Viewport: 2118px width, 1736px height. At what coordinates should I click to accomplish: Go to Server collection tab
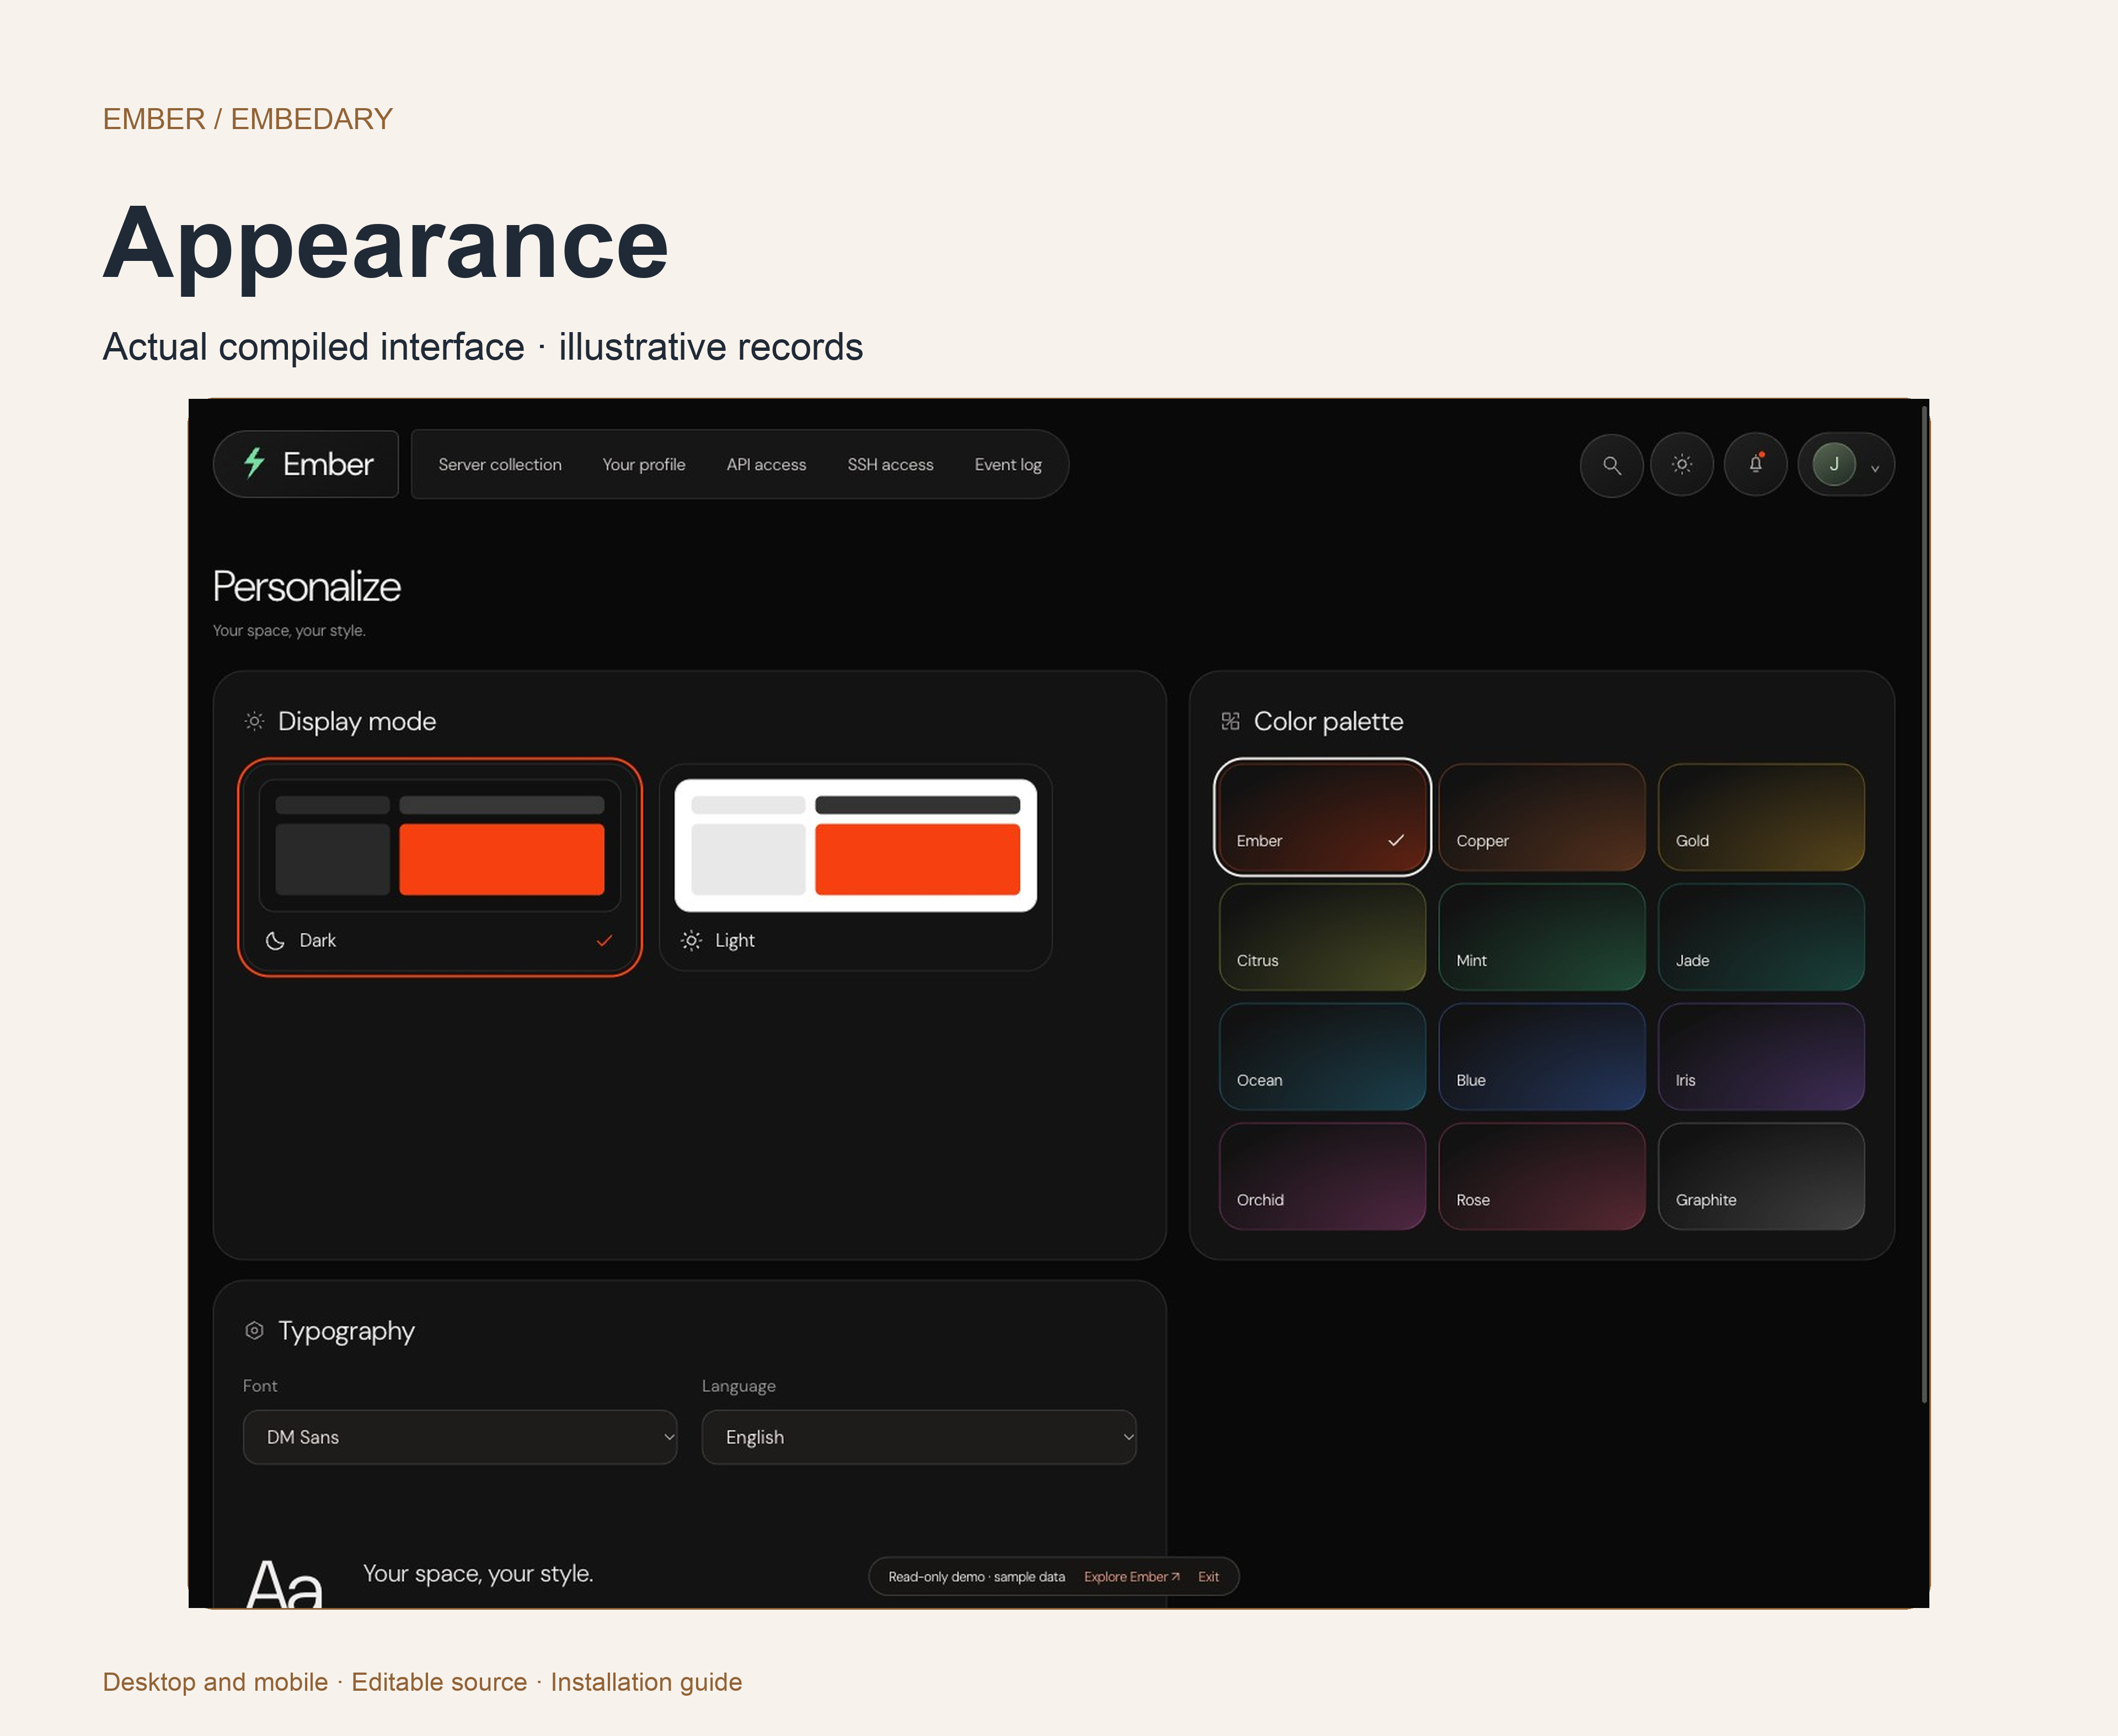500,465
